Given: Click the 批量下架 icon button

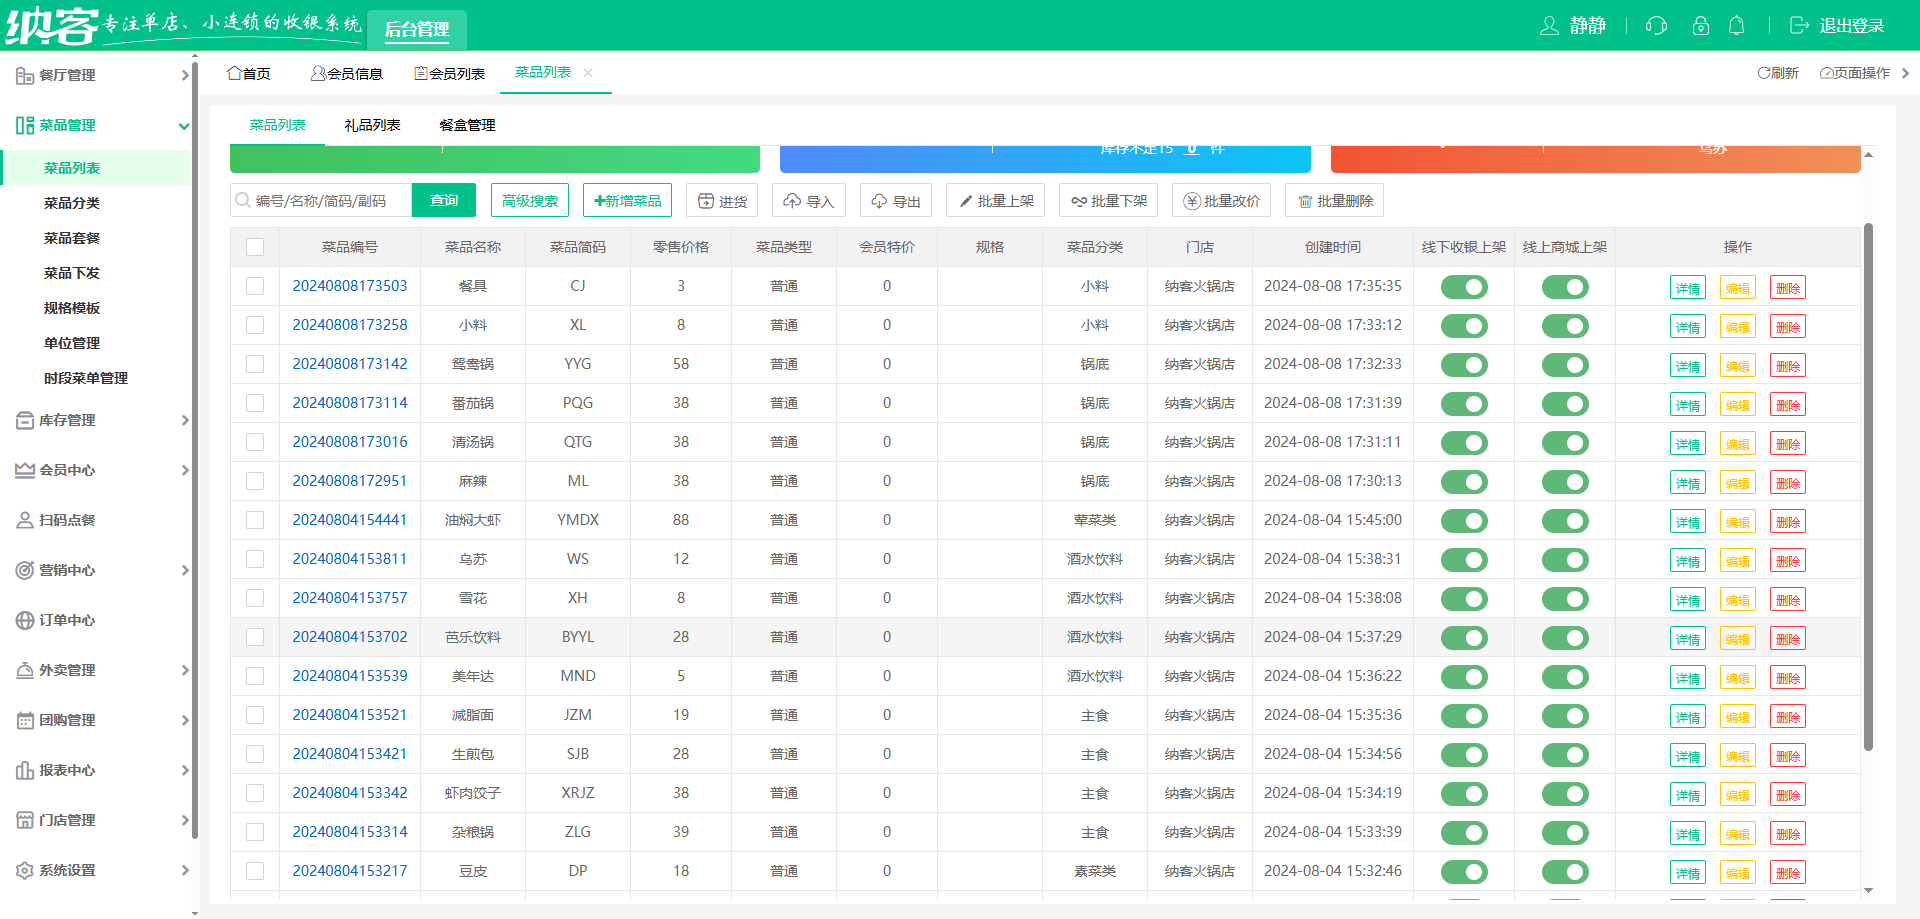Looking at the screenshot, I should pos(1109,201).
